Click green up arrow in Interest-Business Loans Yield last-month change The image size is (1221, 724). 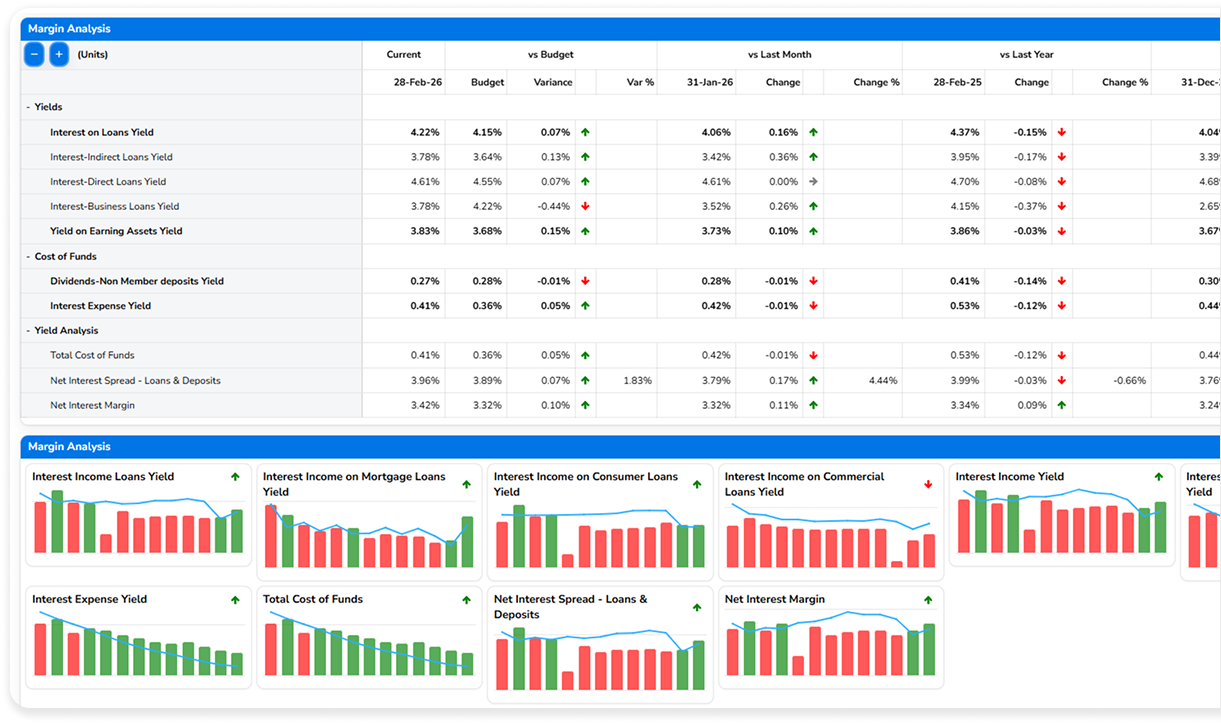click(813, 207)
